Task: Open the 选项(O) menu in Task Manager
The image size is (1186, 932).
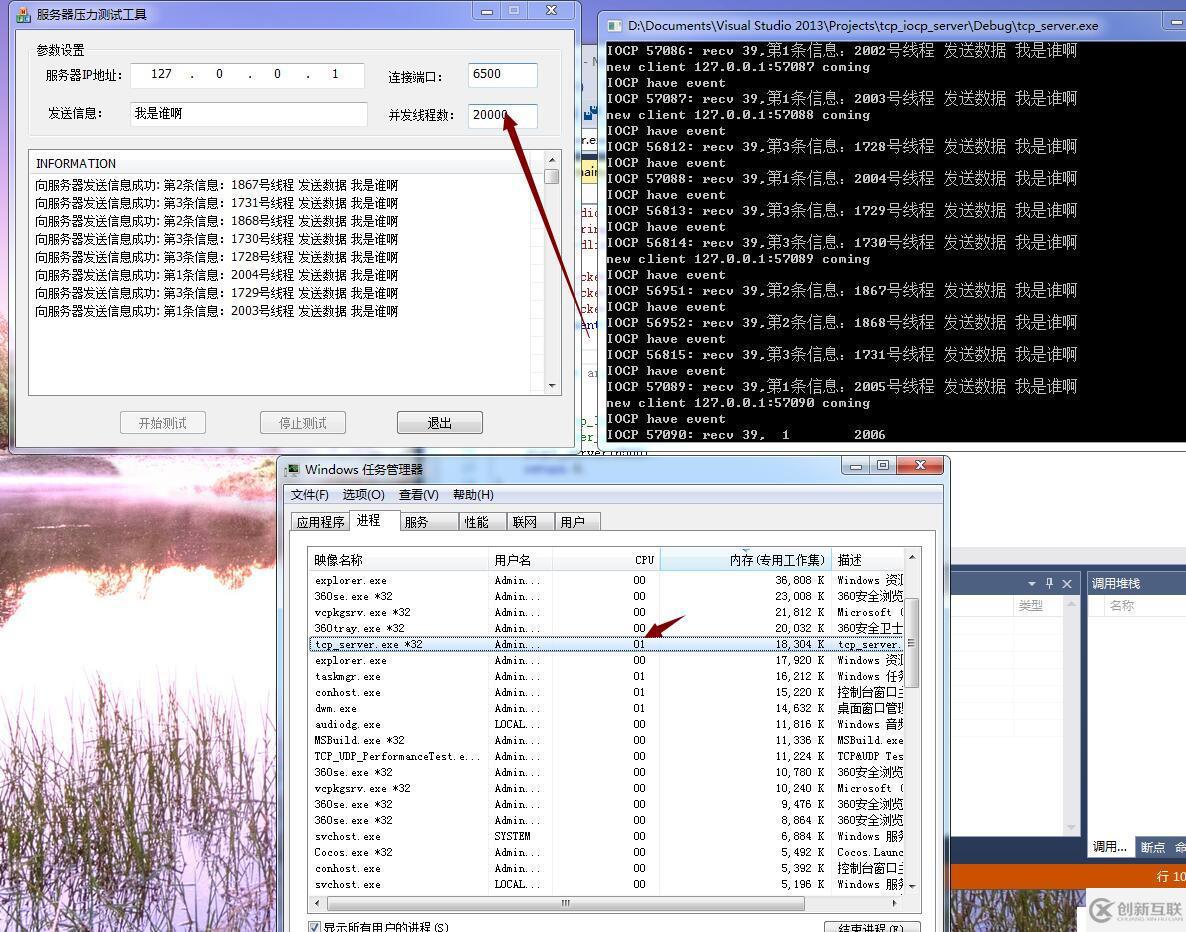Action: [364, 495]
